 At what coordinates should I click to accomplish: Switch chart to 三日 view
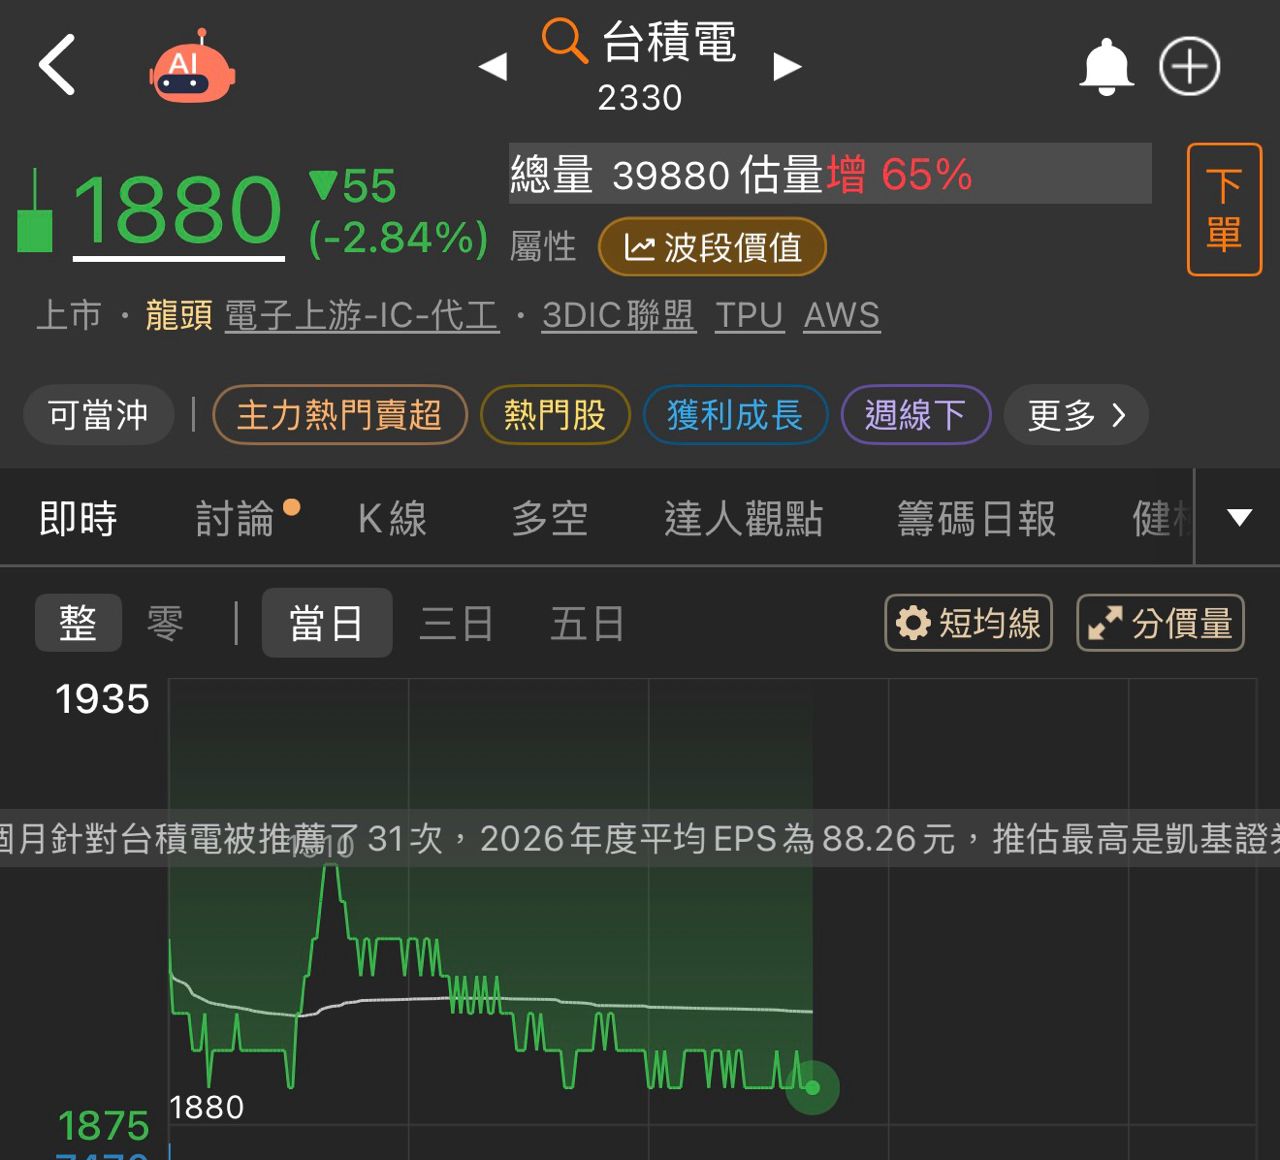pos(456,623)
